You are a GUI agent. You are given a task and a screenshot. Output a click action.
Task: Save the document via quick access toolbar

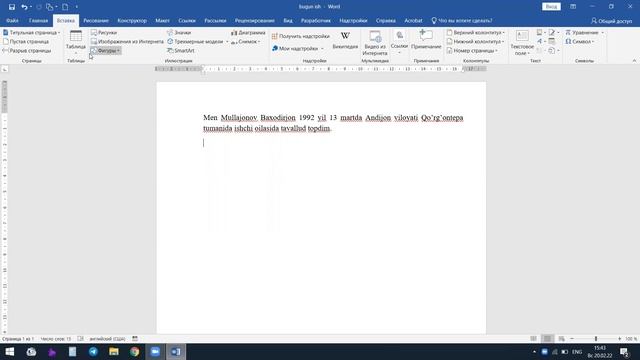[11, 7]
